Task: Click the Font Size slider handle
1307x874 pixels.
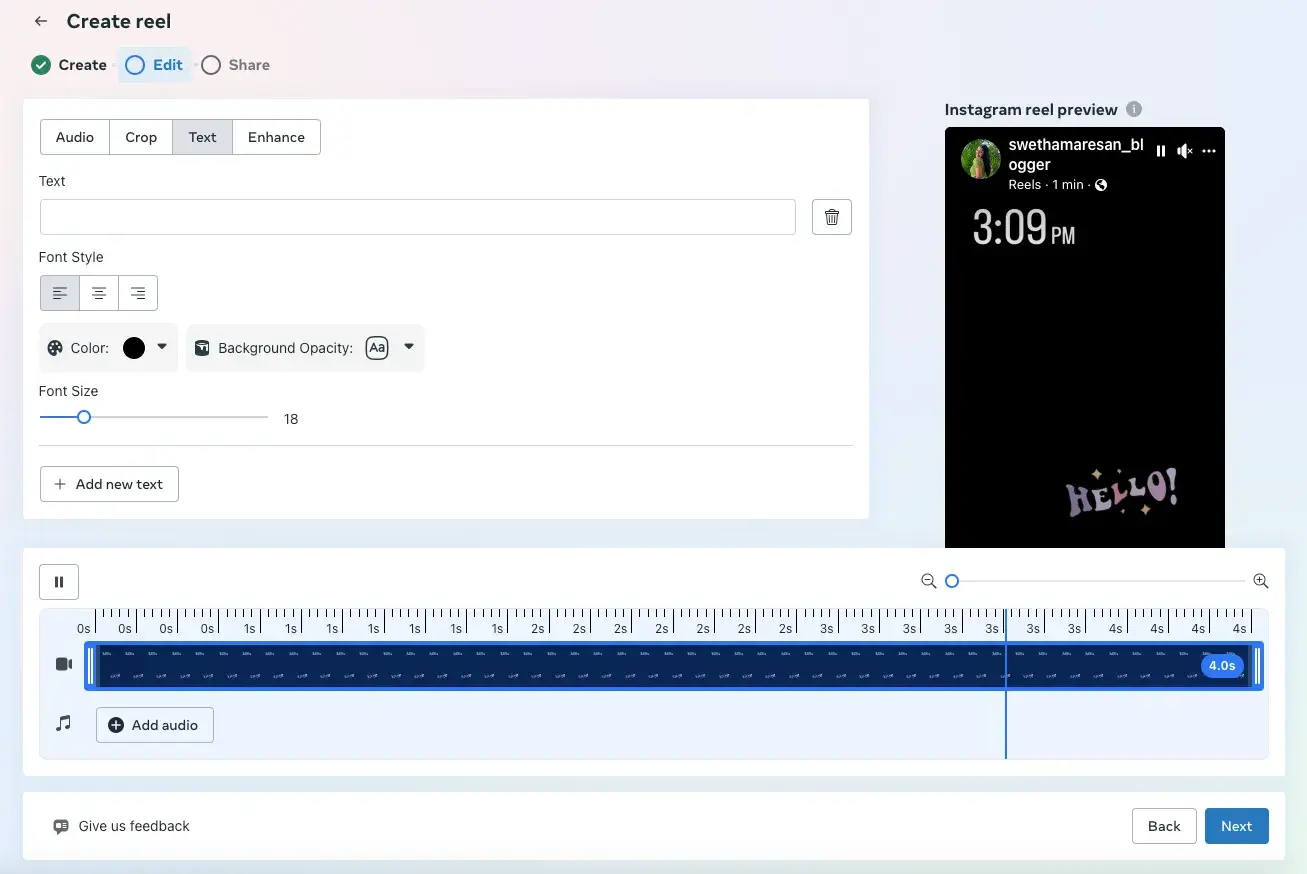Action: point(84,417)
